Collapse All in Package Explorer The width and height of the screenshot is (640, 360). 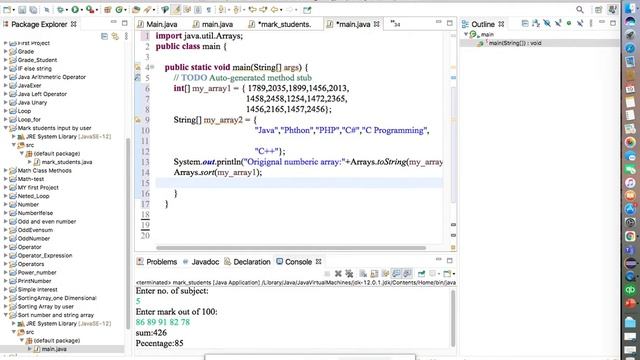coord(104,36)
